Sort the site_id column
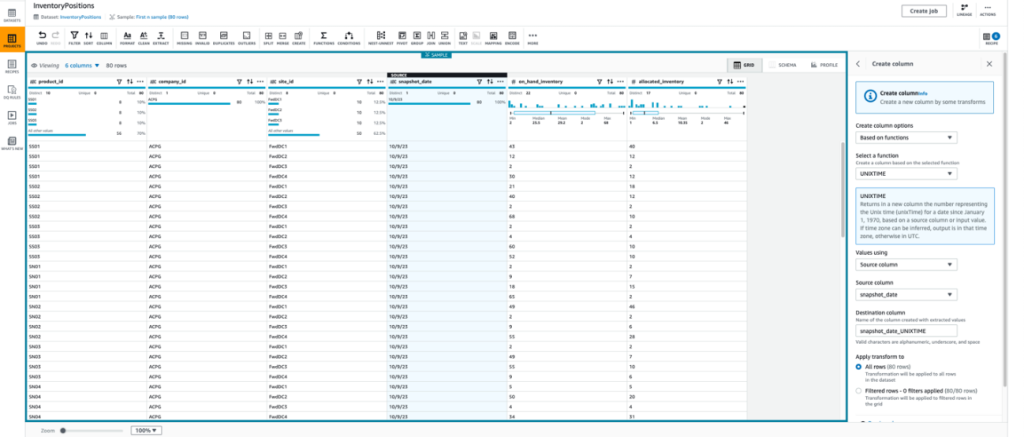The image size is (1024, 437). tap(370, 82)
